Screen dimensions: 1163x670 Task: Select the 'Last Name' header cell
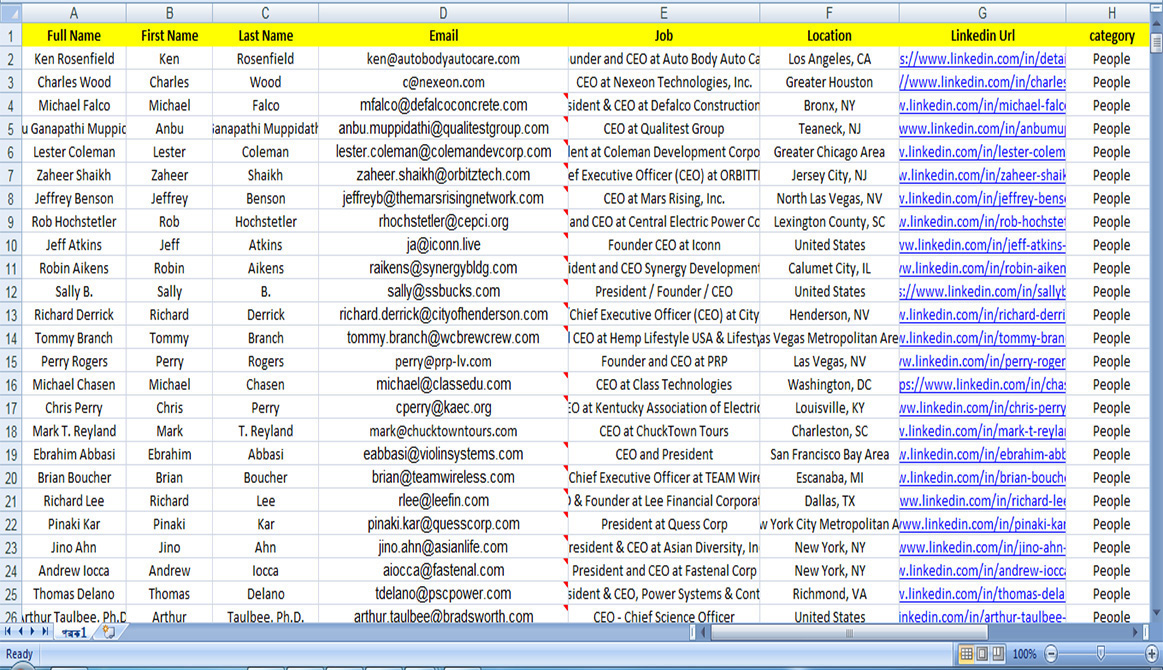(x=265, y=36)
